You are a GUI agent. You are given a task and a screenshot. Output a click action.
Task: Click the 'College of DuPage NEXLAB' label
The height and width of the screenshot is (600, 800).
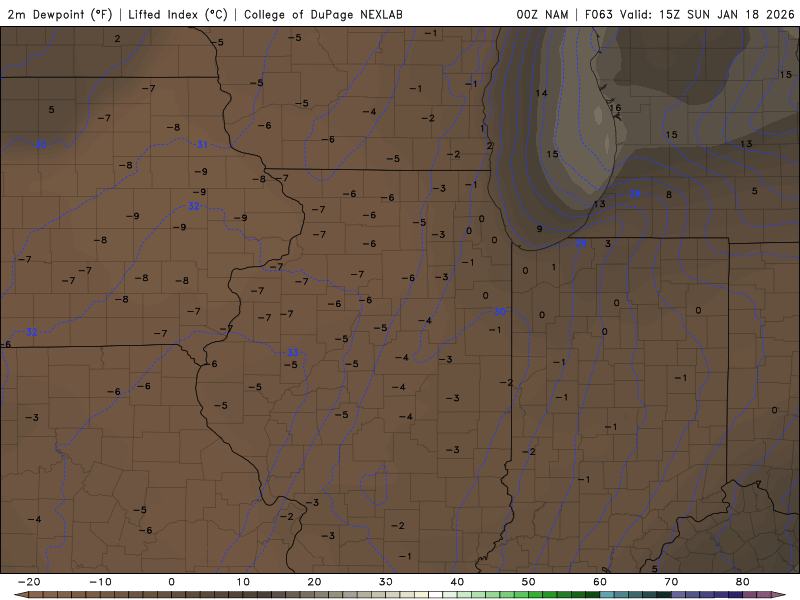point(323,14)
